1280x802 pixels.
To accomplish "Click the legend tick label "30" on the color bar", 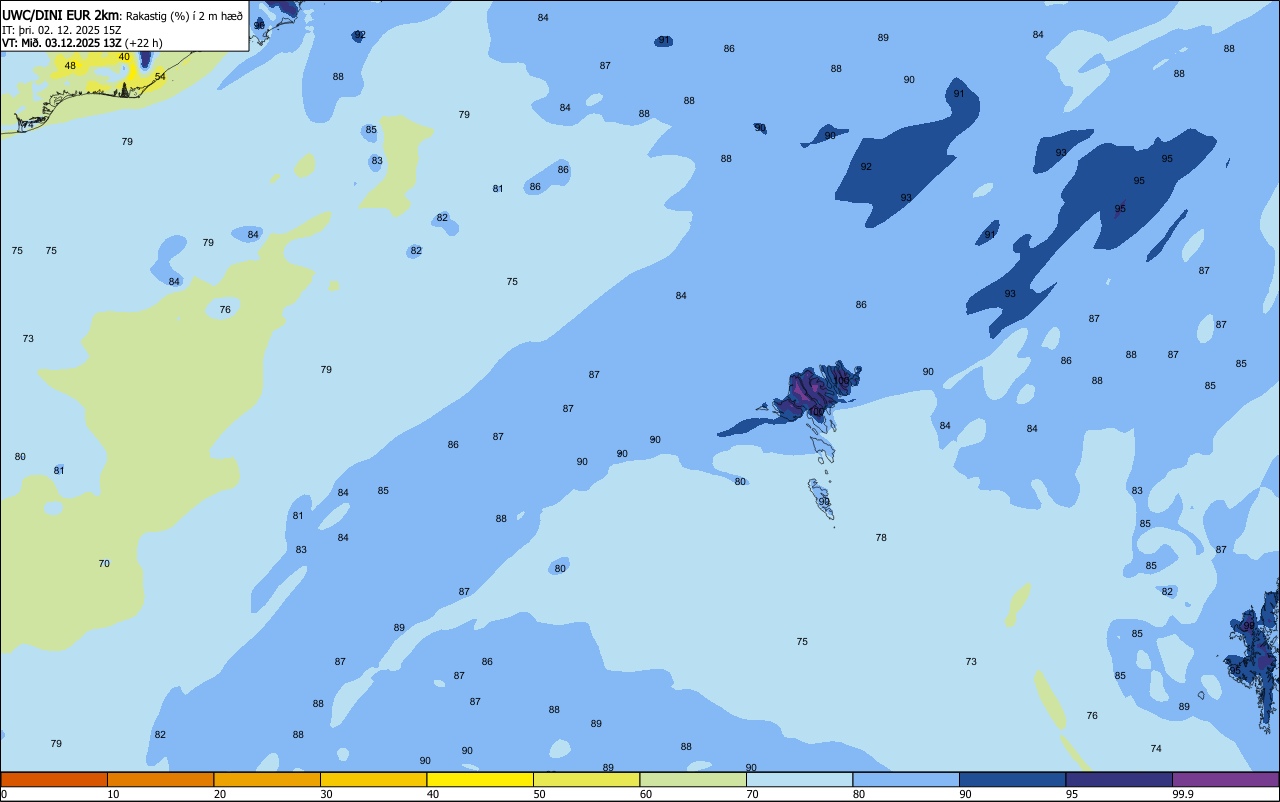I will tap(326, 794).
